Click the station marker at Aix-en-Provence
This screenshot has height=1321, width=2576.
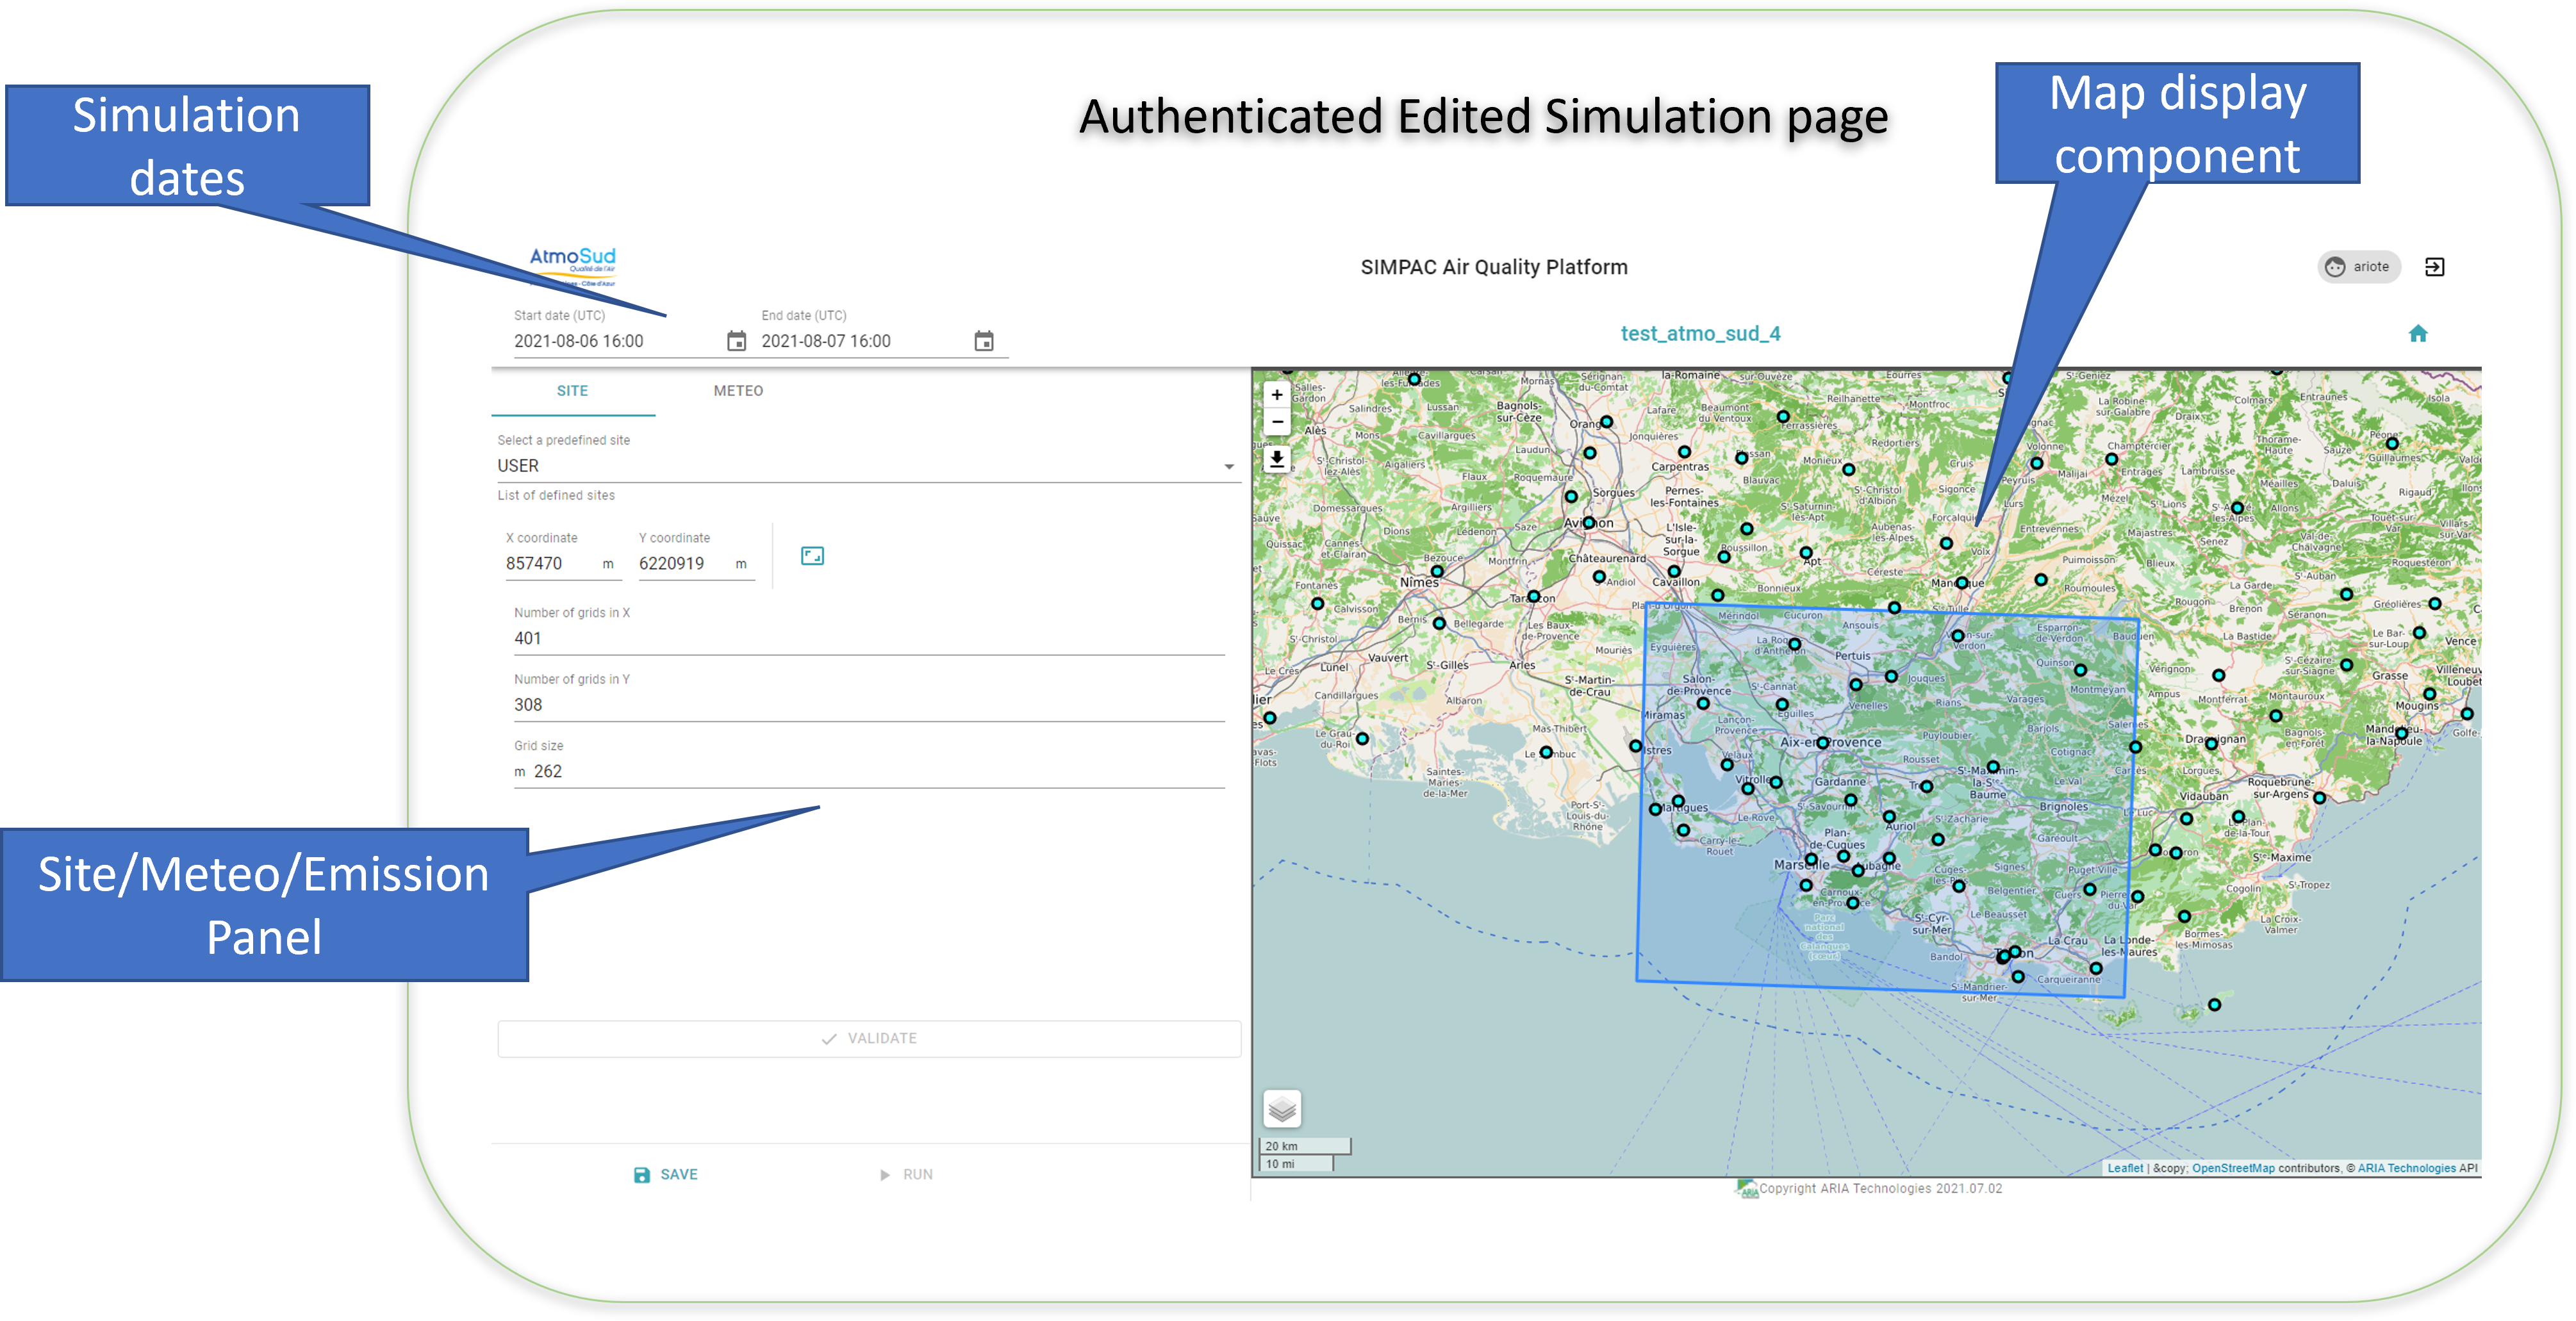(x=1823, y=743)
